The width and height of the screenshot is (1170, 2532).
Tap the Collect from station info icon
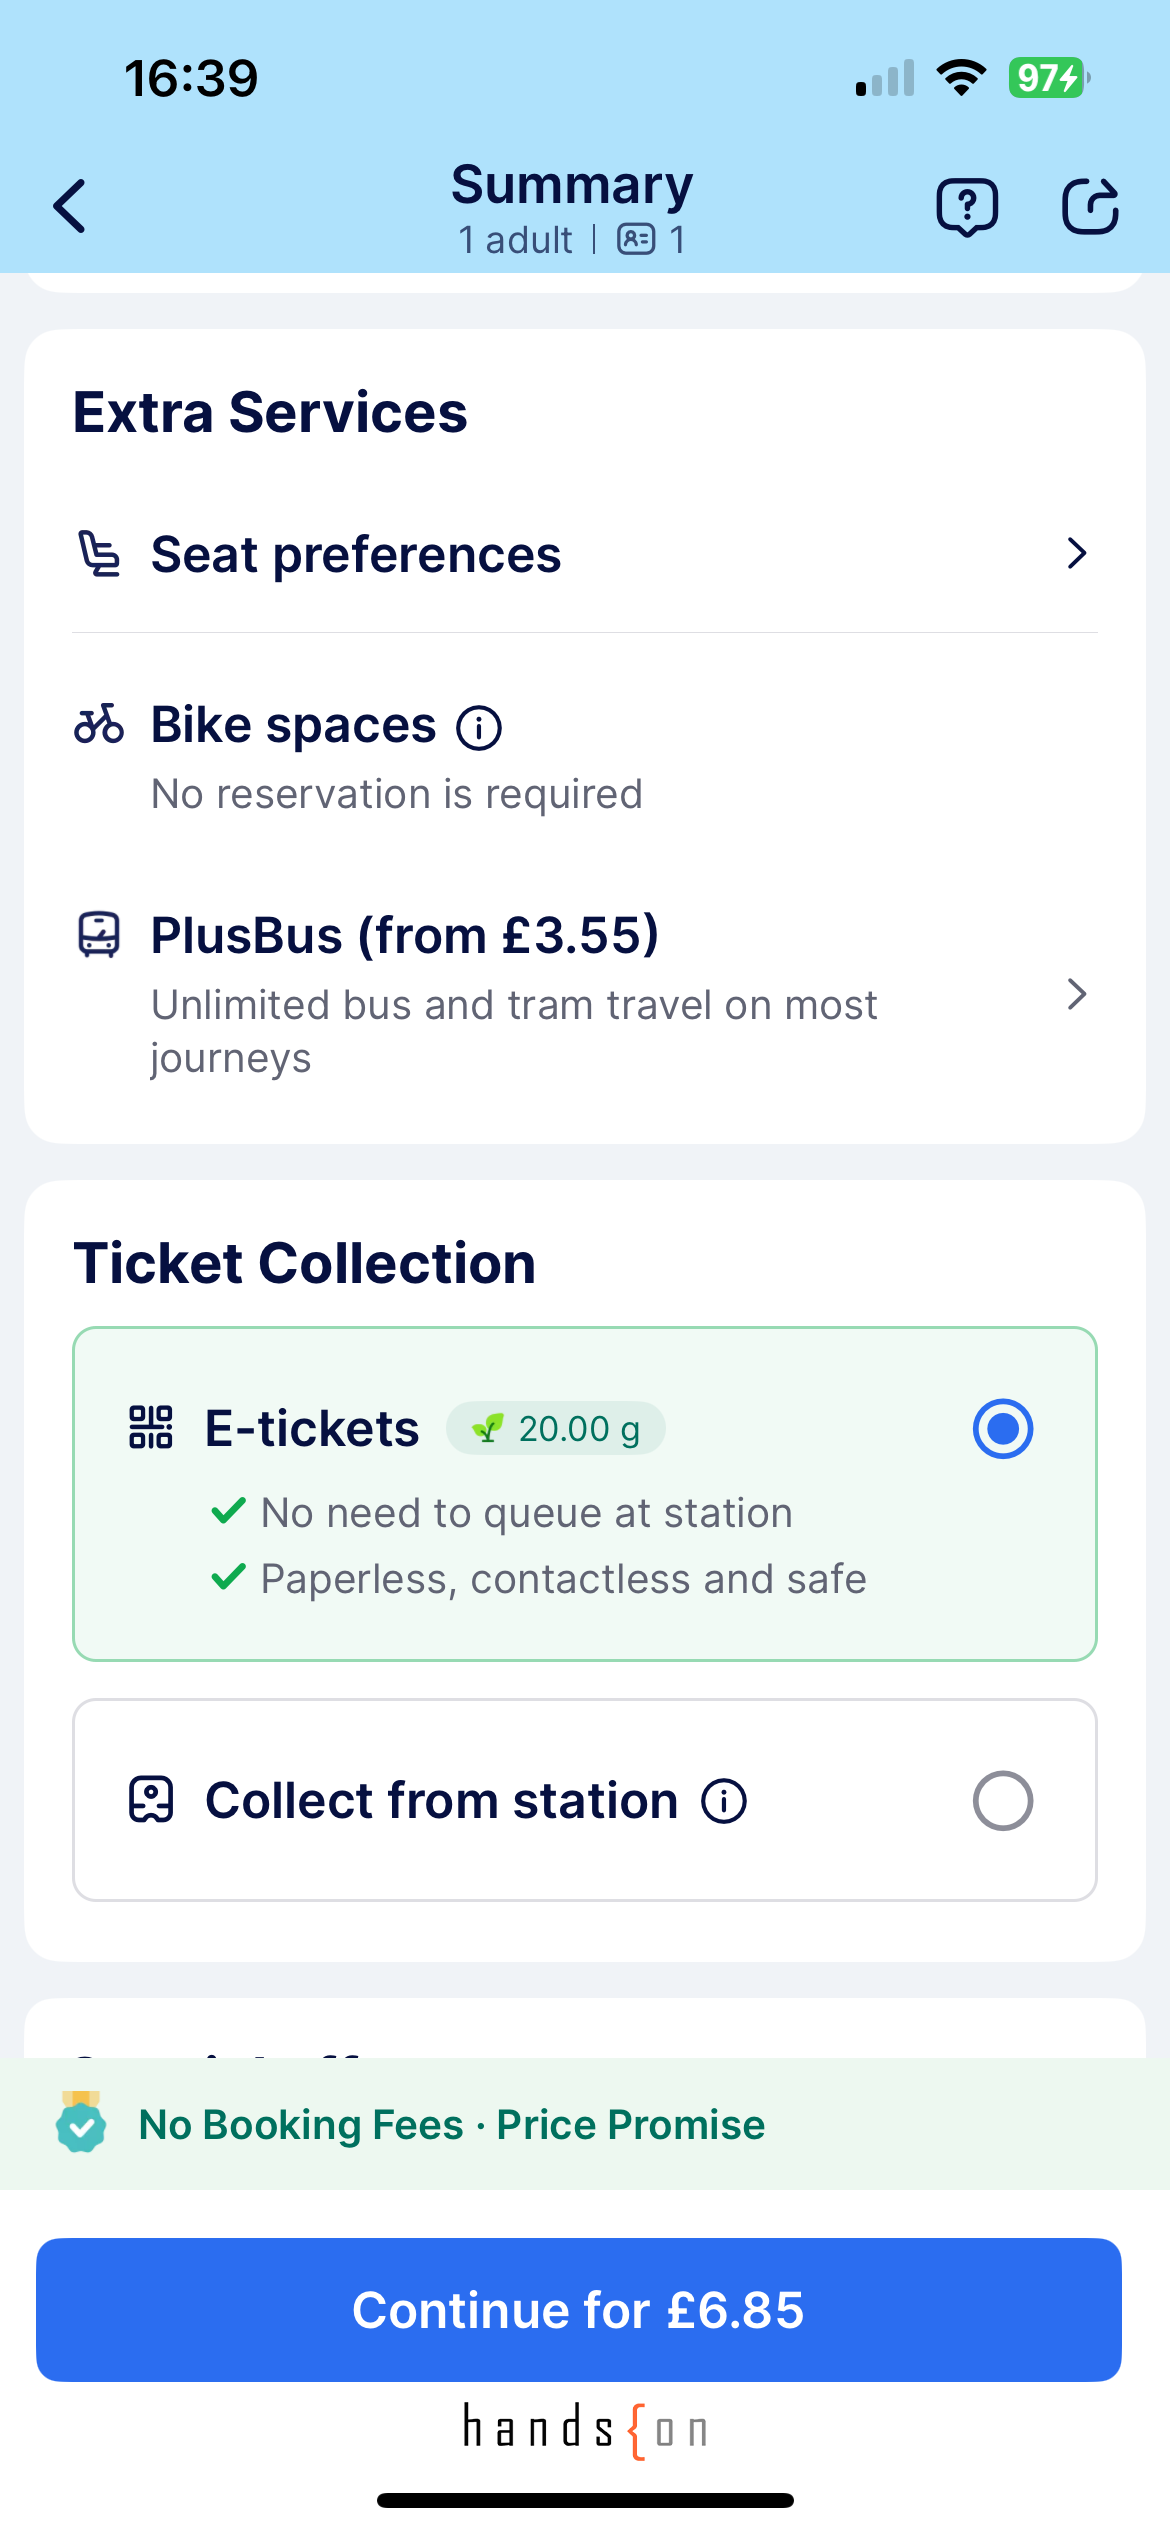click(724, 1801)
